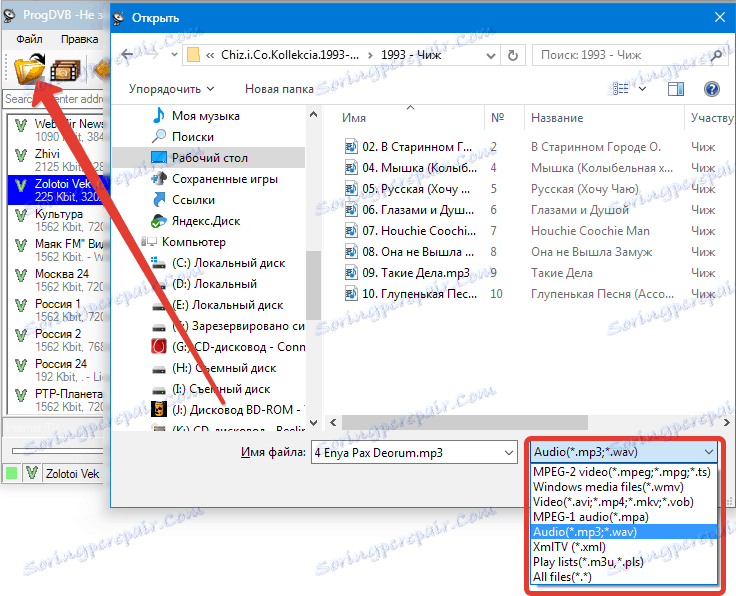Select Компьютер in navigation tree

tap(193, 242)
